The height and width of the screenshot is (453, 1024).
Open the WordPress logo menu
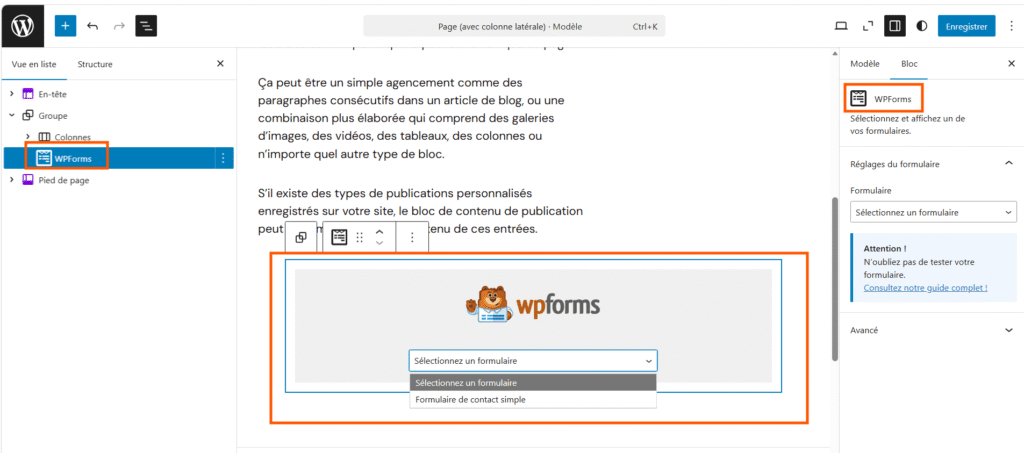tap(22, 26)
